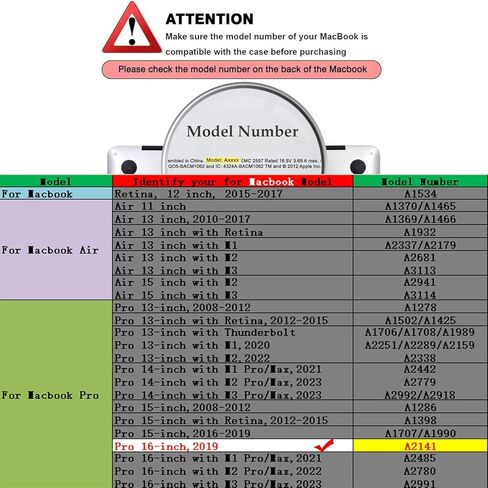
Task: Click the 'For Macbook Pro' category cell
Action: (x=56, y=394)
